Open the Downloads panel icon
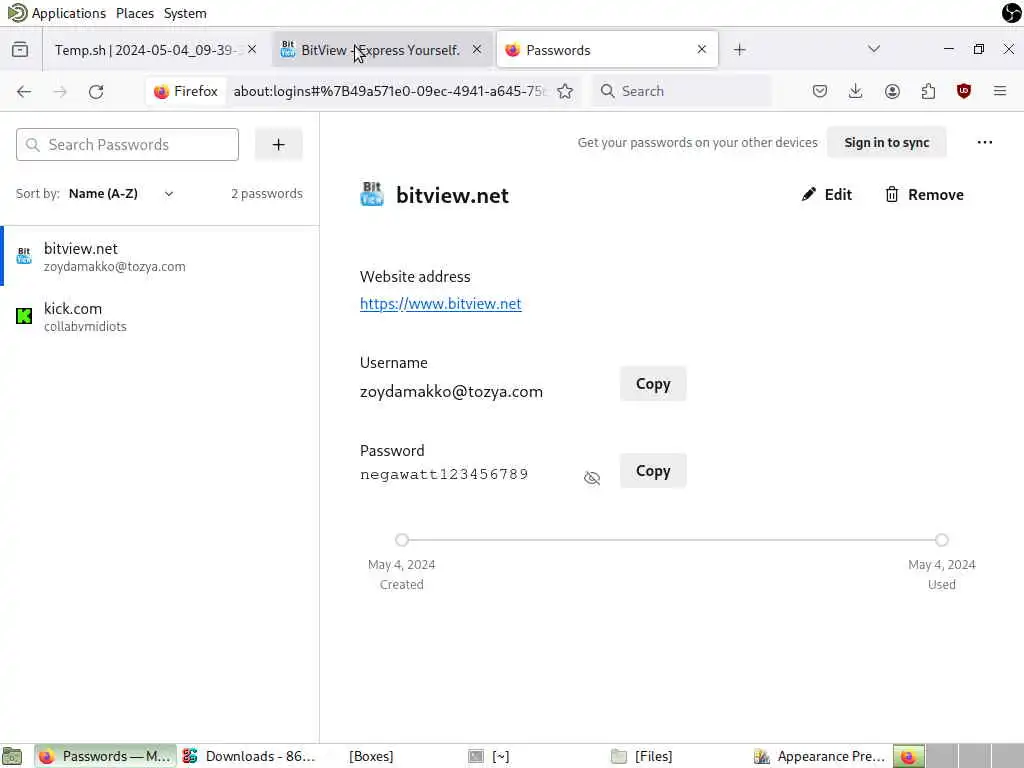Viewport: 1024px width, 768px height. 856,91
